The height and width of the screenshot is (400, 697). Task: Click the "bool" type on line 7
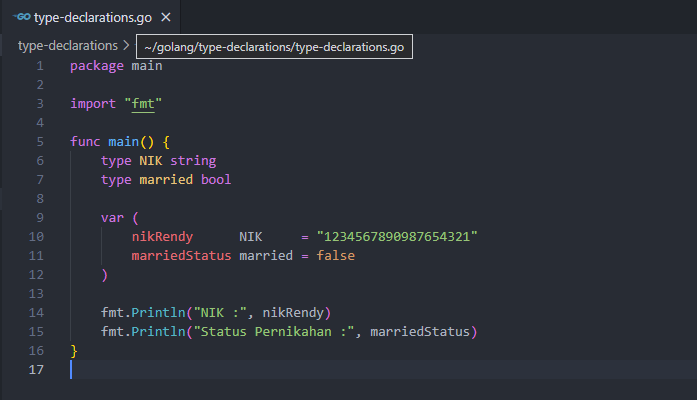pyautogui.click(x=216, y=180)
